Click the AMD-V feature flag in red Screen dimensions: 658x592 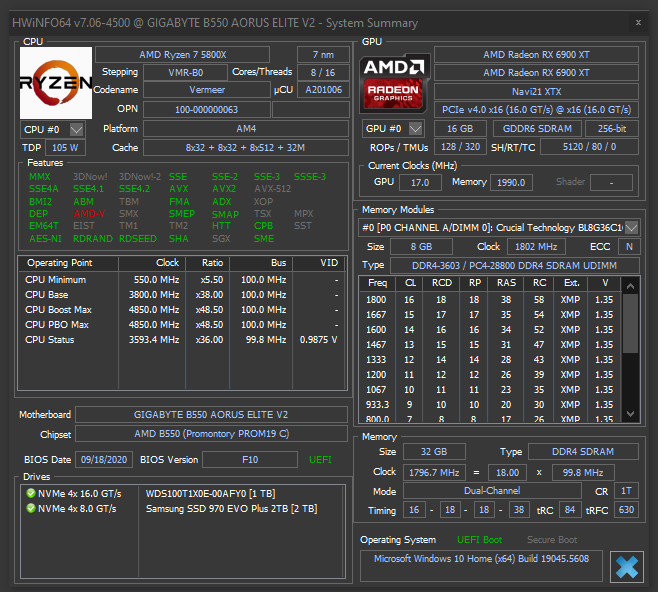coord(89,214)
